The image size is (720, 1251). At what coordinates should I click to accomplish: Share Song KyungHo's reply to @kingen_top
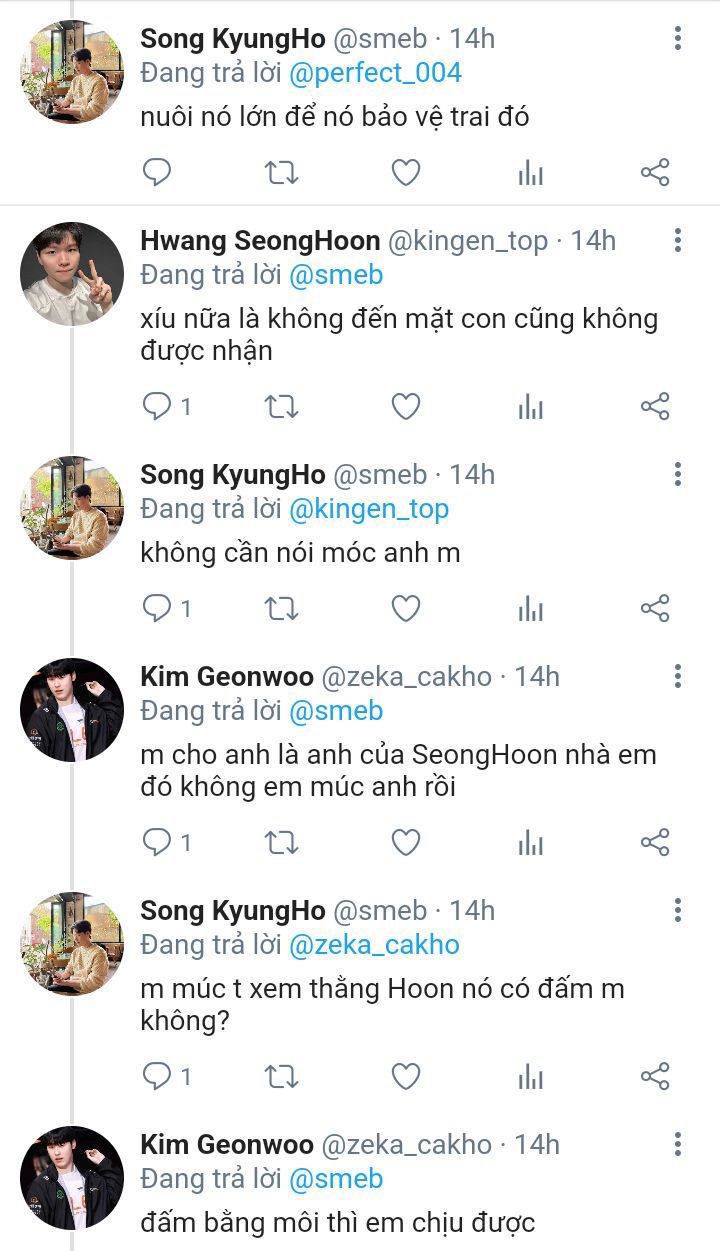[655, 608]
